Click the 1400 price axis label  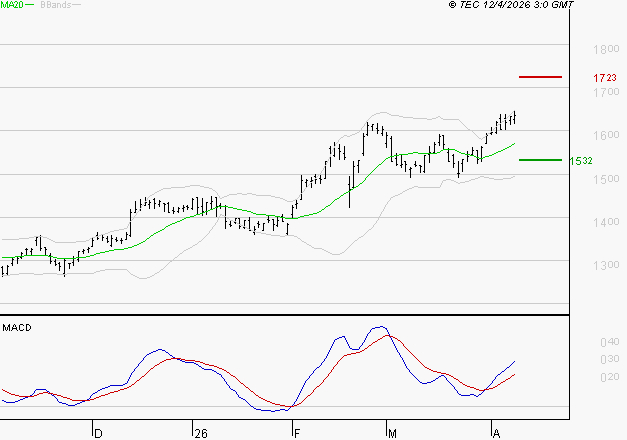[606, 222]
